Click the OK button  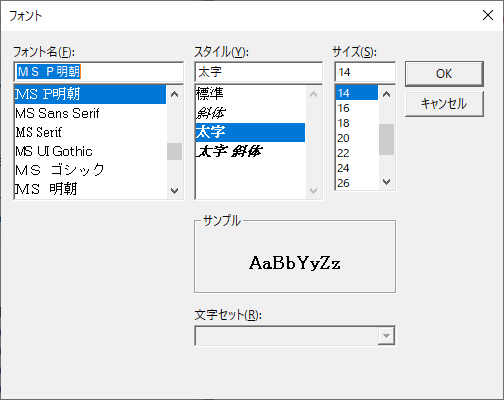tap(444, 74)
